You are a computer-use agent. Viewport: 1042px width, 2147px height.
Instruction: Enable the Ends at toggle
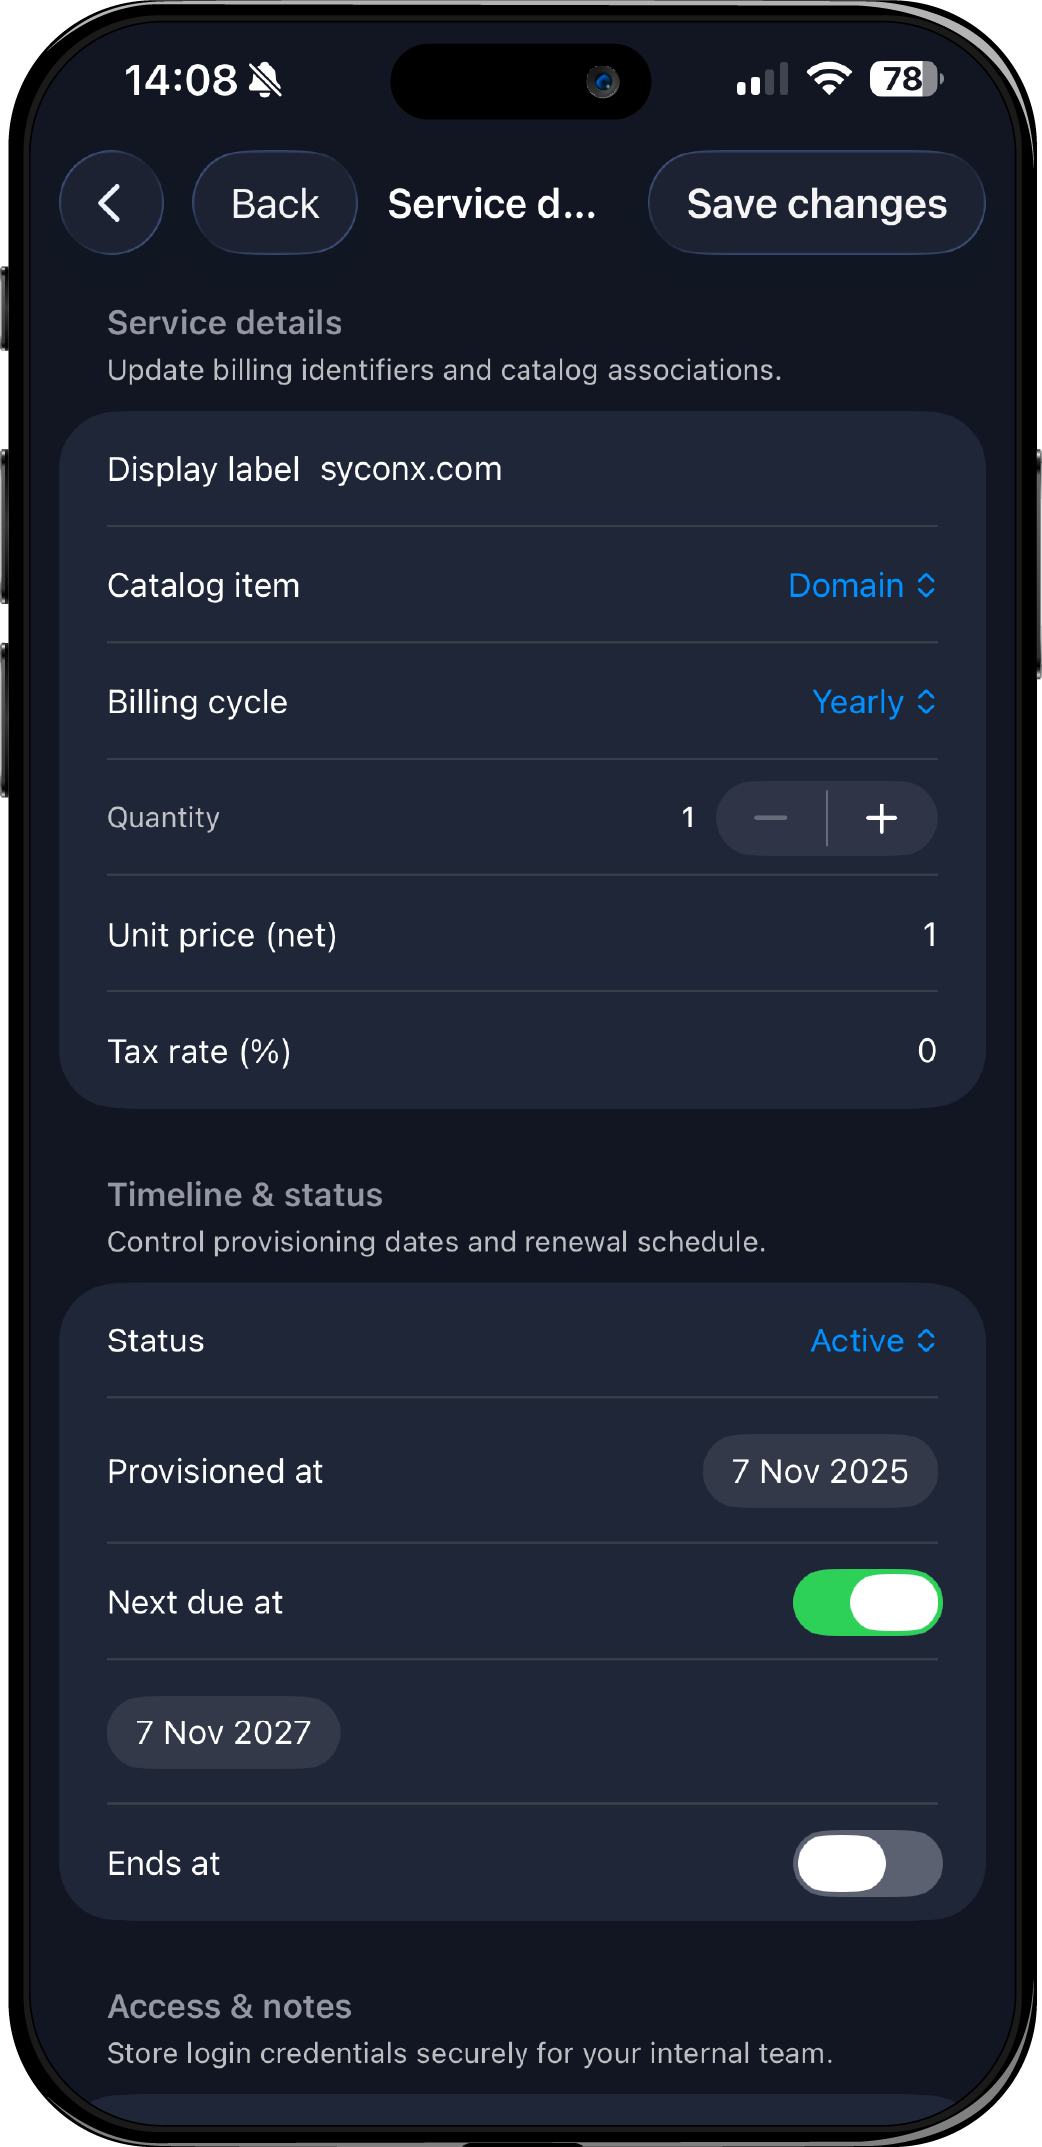[867, 1863]
